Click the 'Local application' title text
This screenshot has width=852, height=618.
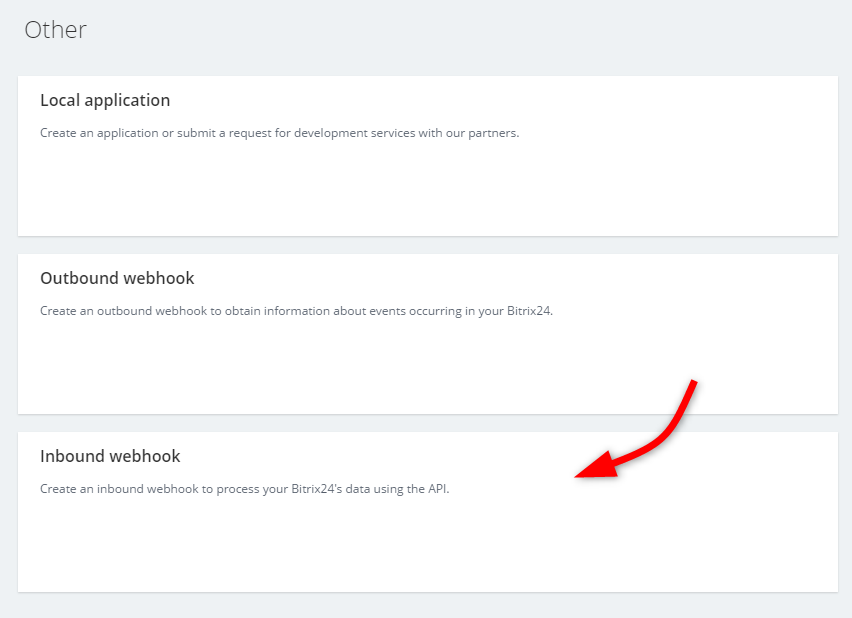pyautogui.click(x=105, y=100)
